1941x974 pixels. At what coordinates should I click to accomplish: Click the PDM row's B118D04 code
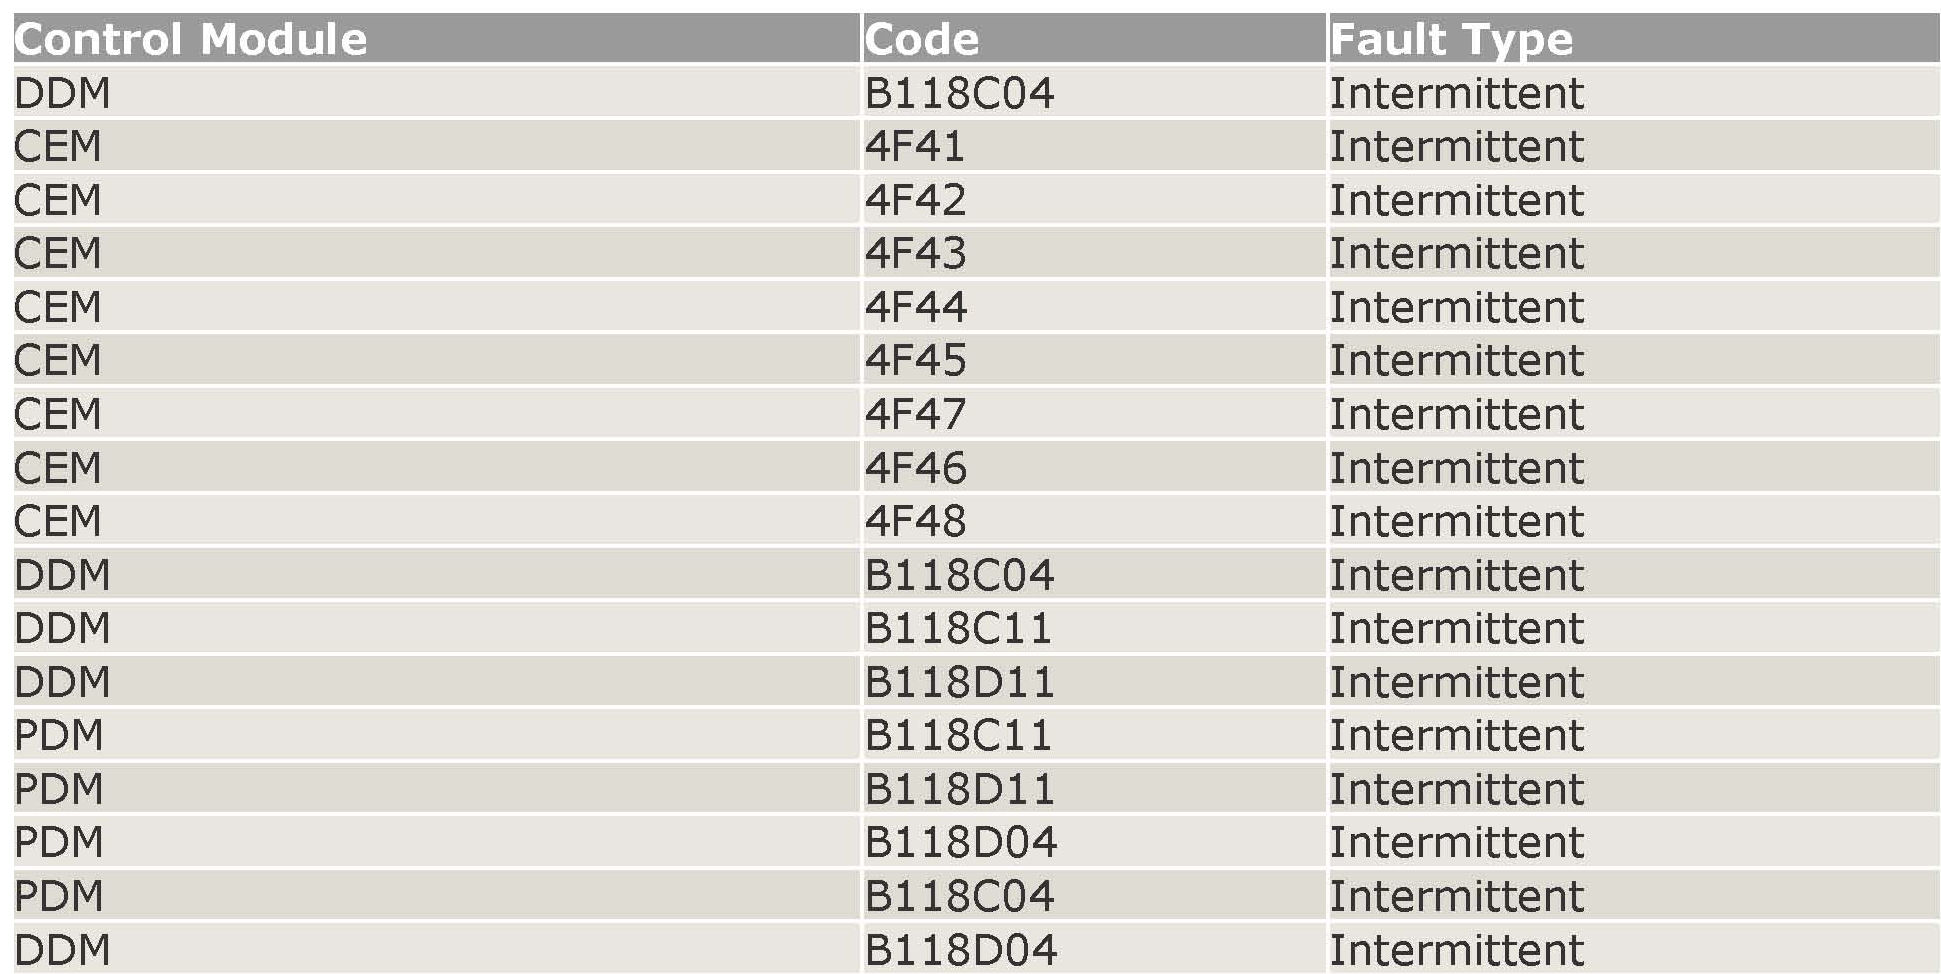tap(960, 843)
